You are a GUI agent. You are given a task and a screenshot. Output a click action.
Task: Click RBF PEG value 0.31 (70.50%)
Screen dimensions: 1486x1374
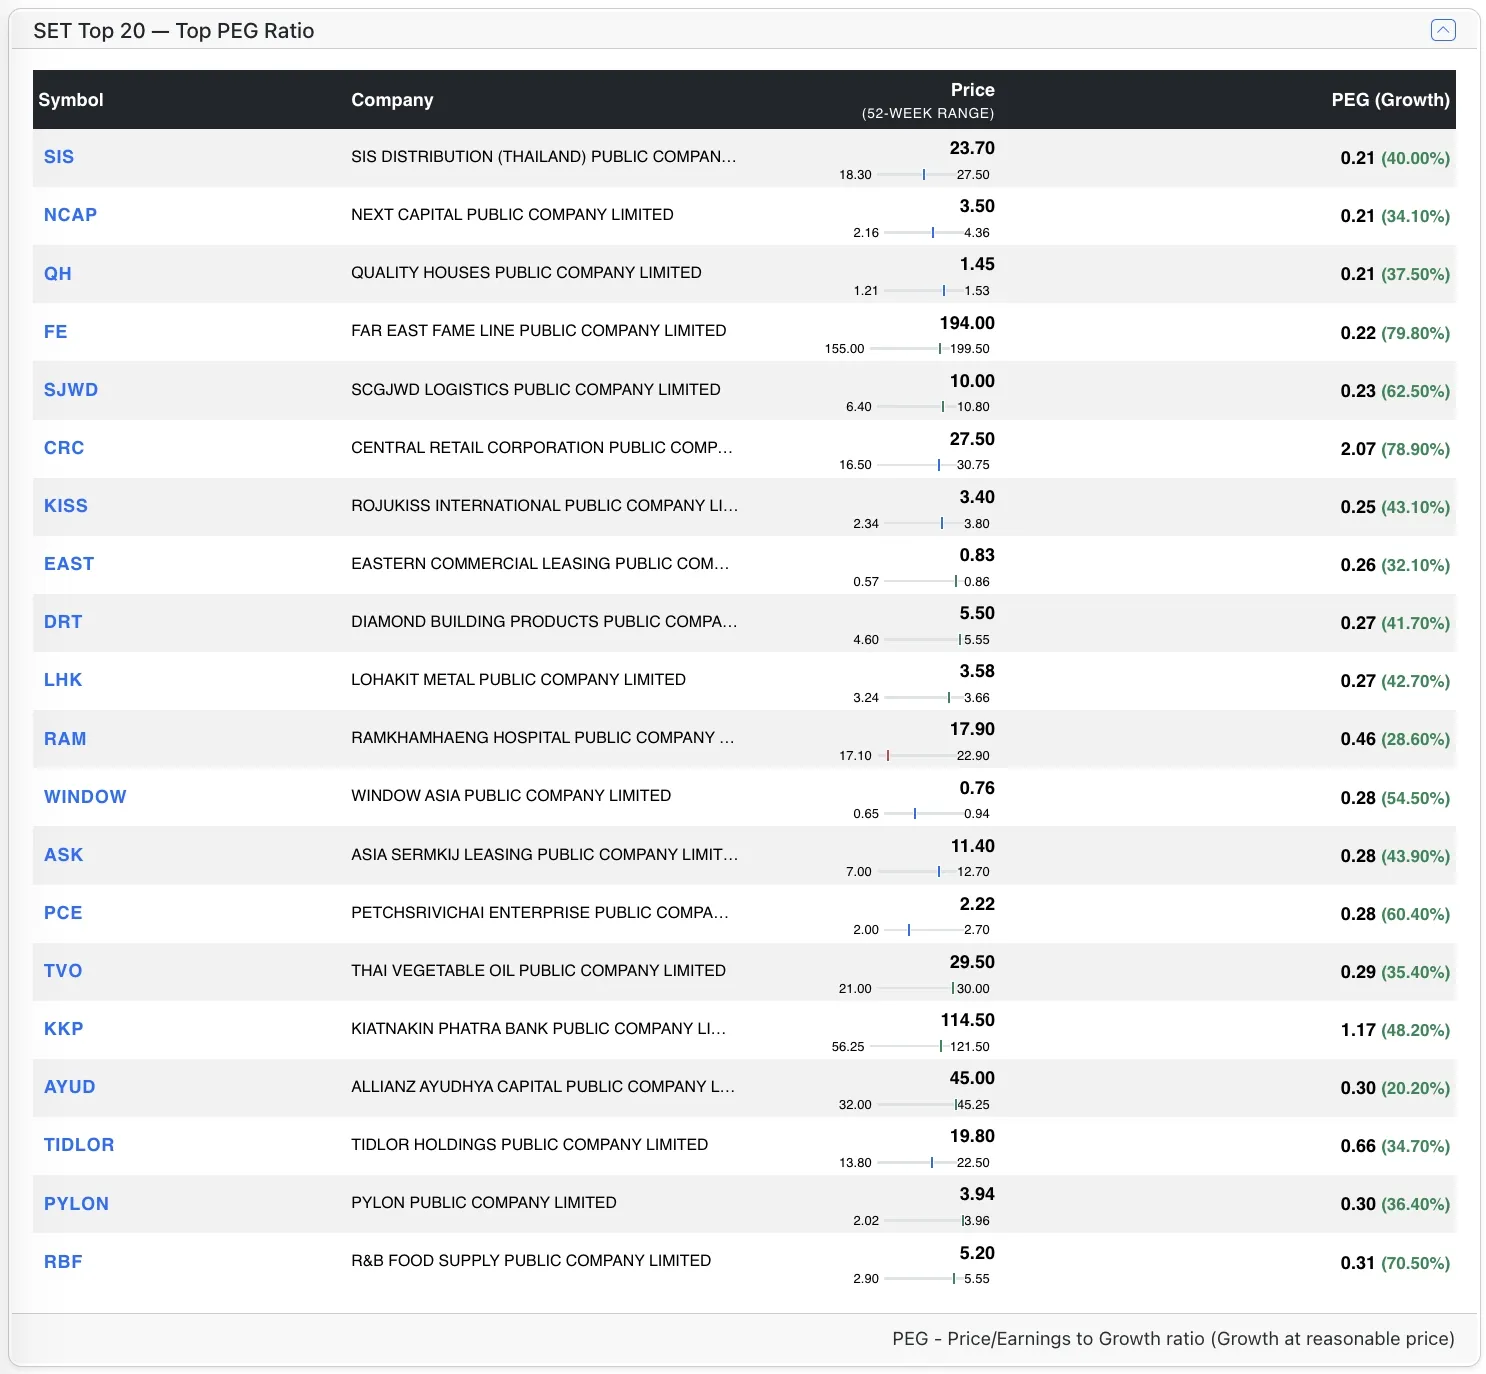coord(1395,1263)
